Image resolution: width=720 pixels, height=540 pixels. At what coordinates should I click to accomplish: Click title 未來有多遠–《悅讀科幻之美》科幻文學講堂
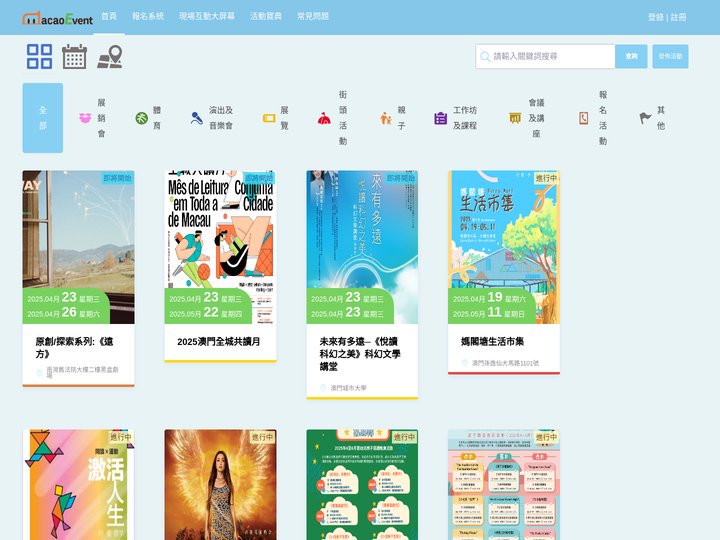360,354
